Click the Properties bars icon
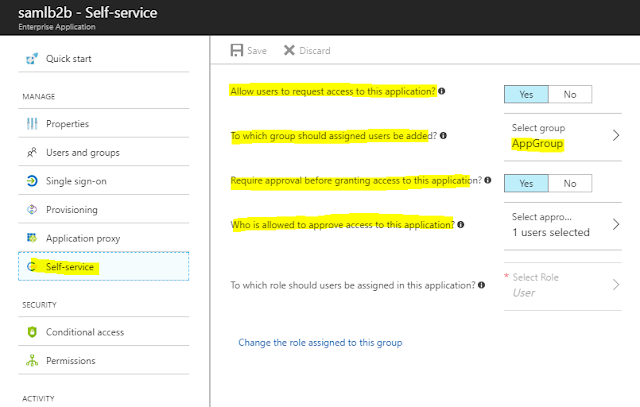This screenshot has width=640, height=407. tap(30, 124)
